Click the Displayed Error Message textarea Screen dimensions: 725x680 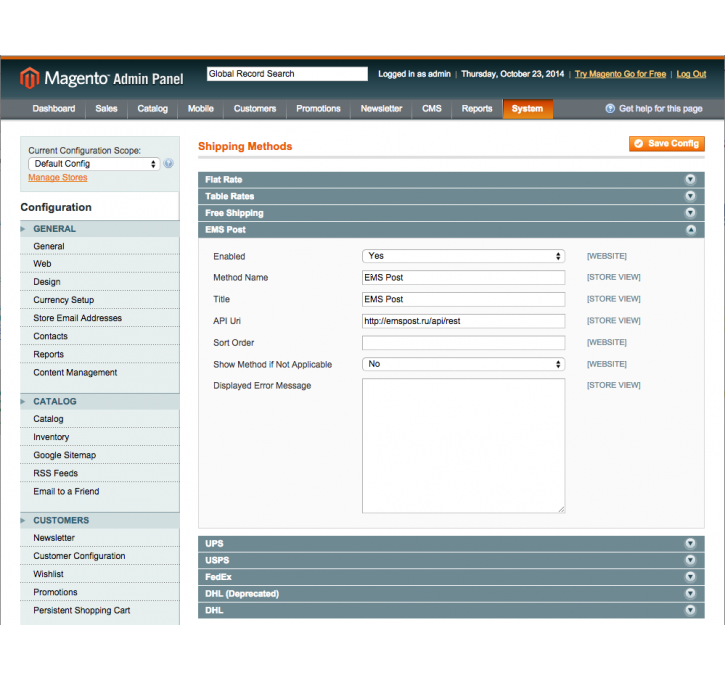pyautogui.click(x=463, y=446)
